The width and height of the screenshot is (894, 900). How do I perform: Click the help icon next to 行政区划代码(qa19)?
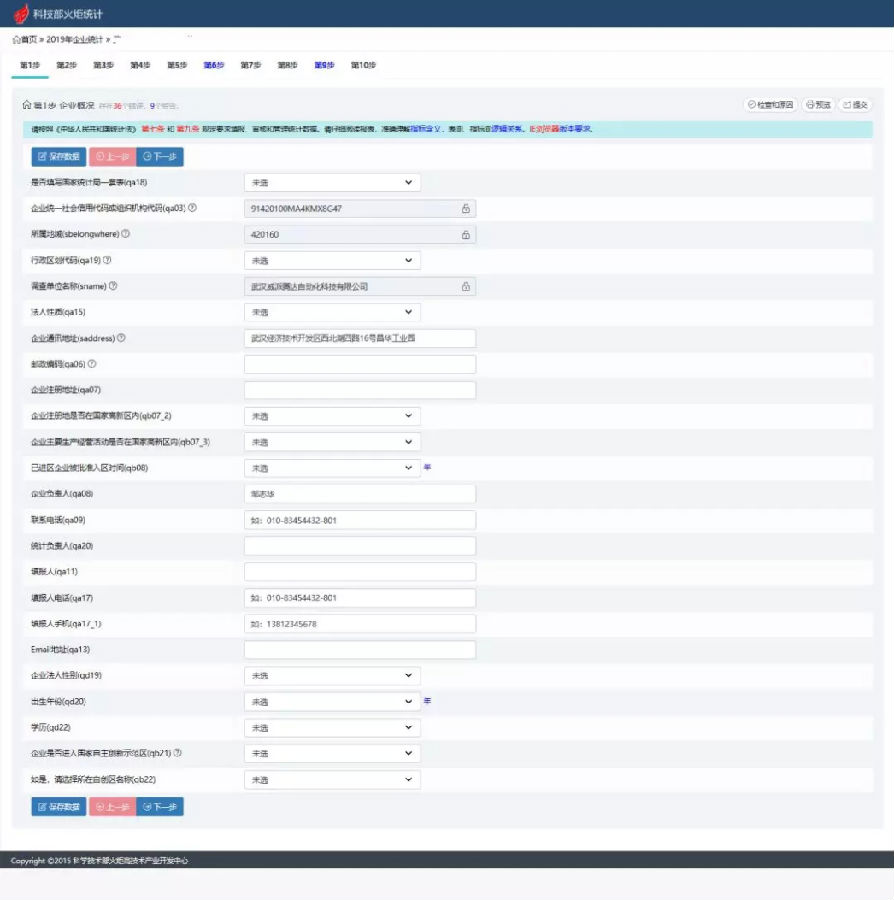pos(107,260)
